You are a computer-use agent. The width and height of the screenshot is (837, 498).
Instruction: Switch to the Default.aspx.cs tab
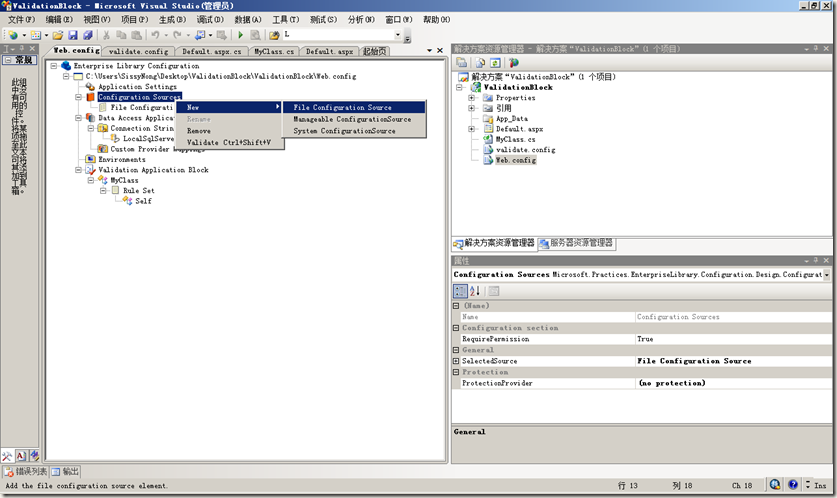coord(211,51)
